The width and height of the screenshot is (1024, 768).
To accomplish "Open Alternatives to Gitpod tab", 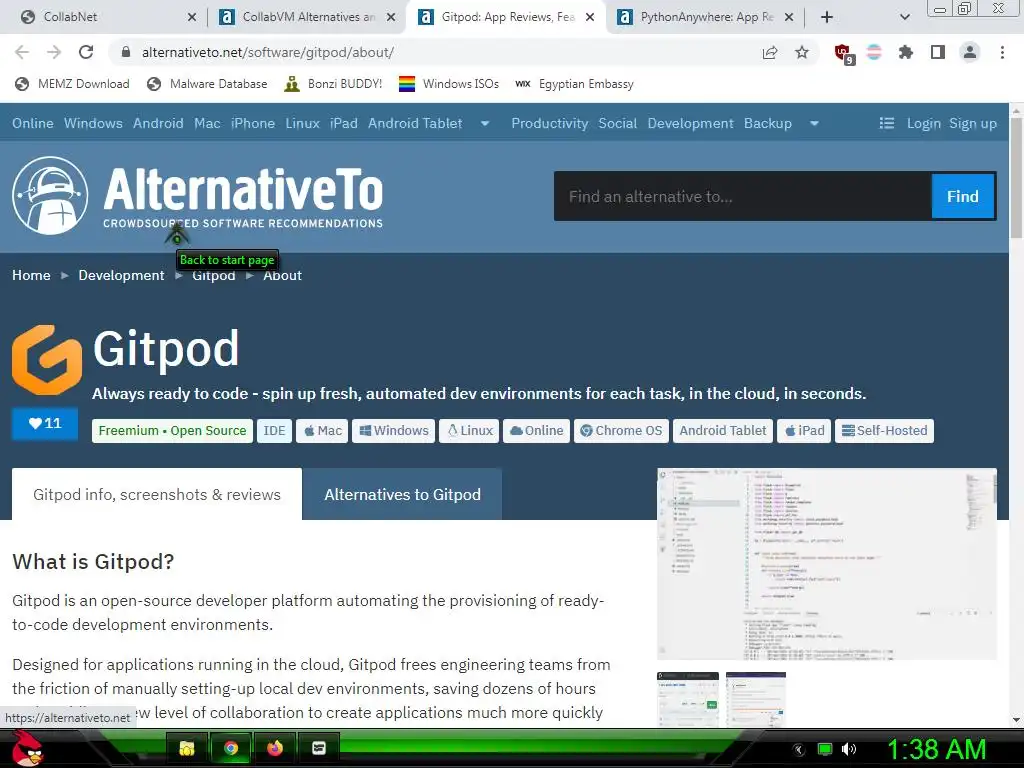I will (x=402, y=494).
